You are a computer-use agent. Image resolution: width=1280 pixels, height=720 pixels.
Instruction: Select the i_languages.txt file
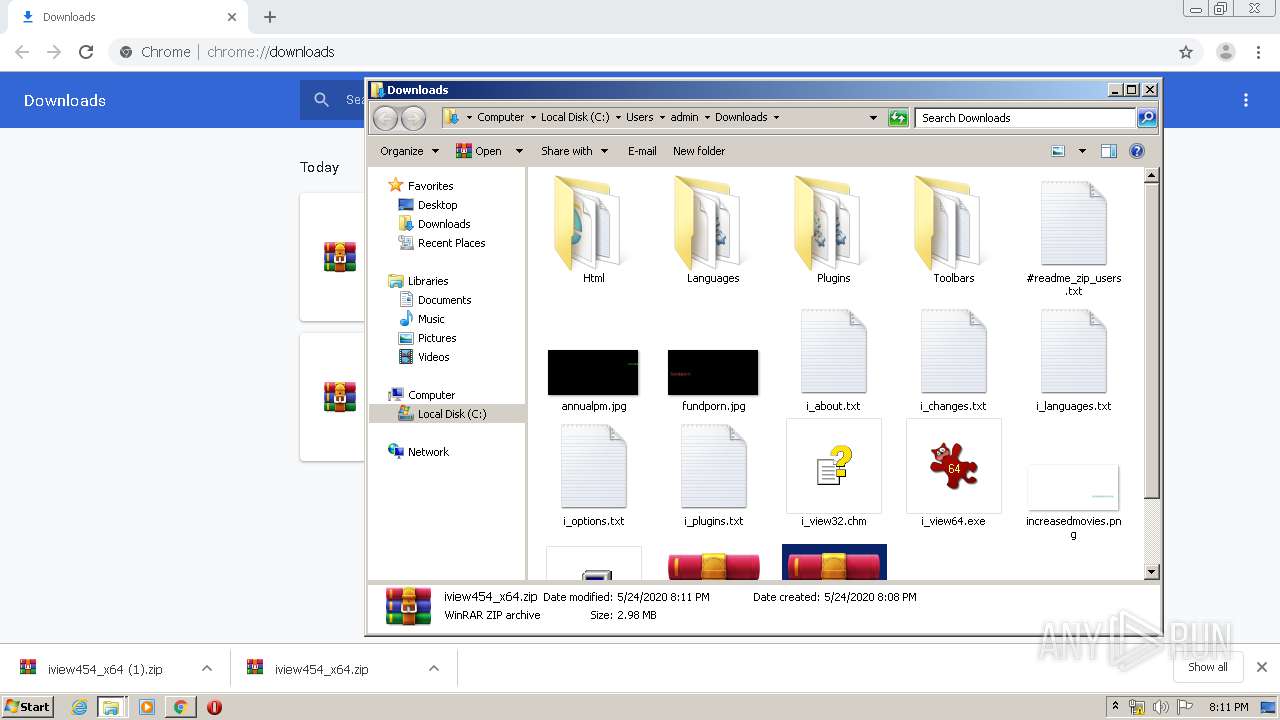1073,360
